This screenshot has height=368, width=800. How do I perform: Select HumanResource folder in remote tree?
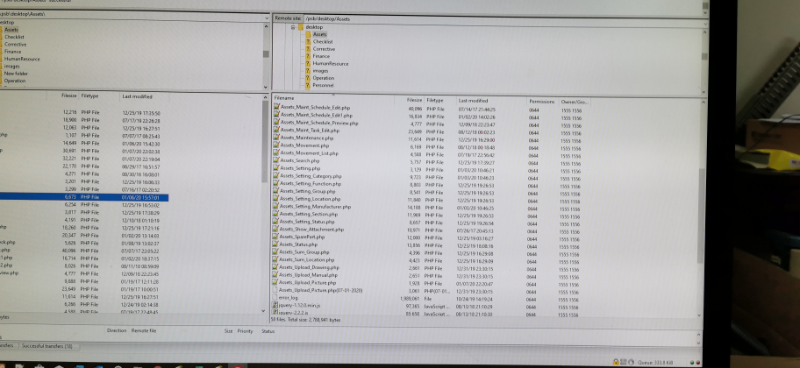coord(330,64)
